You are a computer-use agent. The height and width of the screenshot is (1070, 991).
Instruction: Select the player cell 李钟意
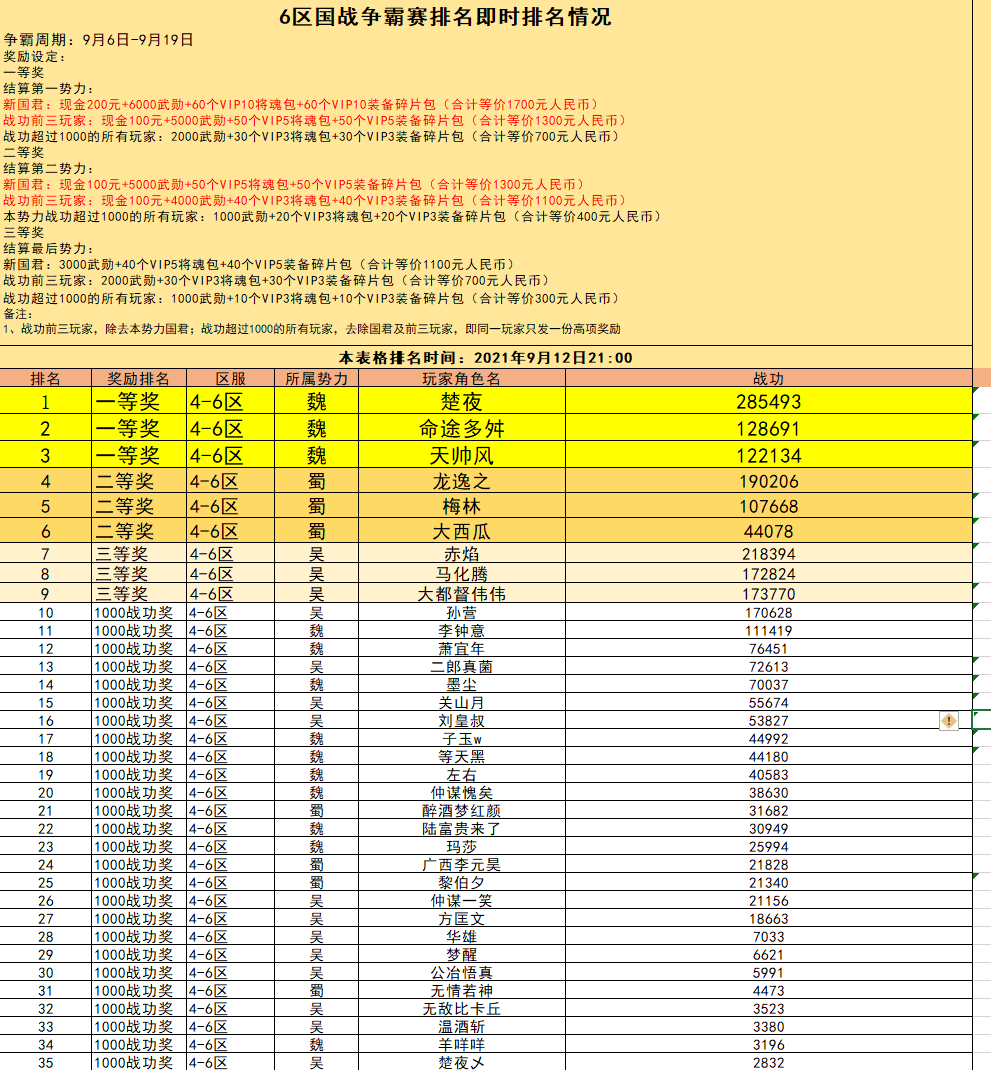pos(462,631)
